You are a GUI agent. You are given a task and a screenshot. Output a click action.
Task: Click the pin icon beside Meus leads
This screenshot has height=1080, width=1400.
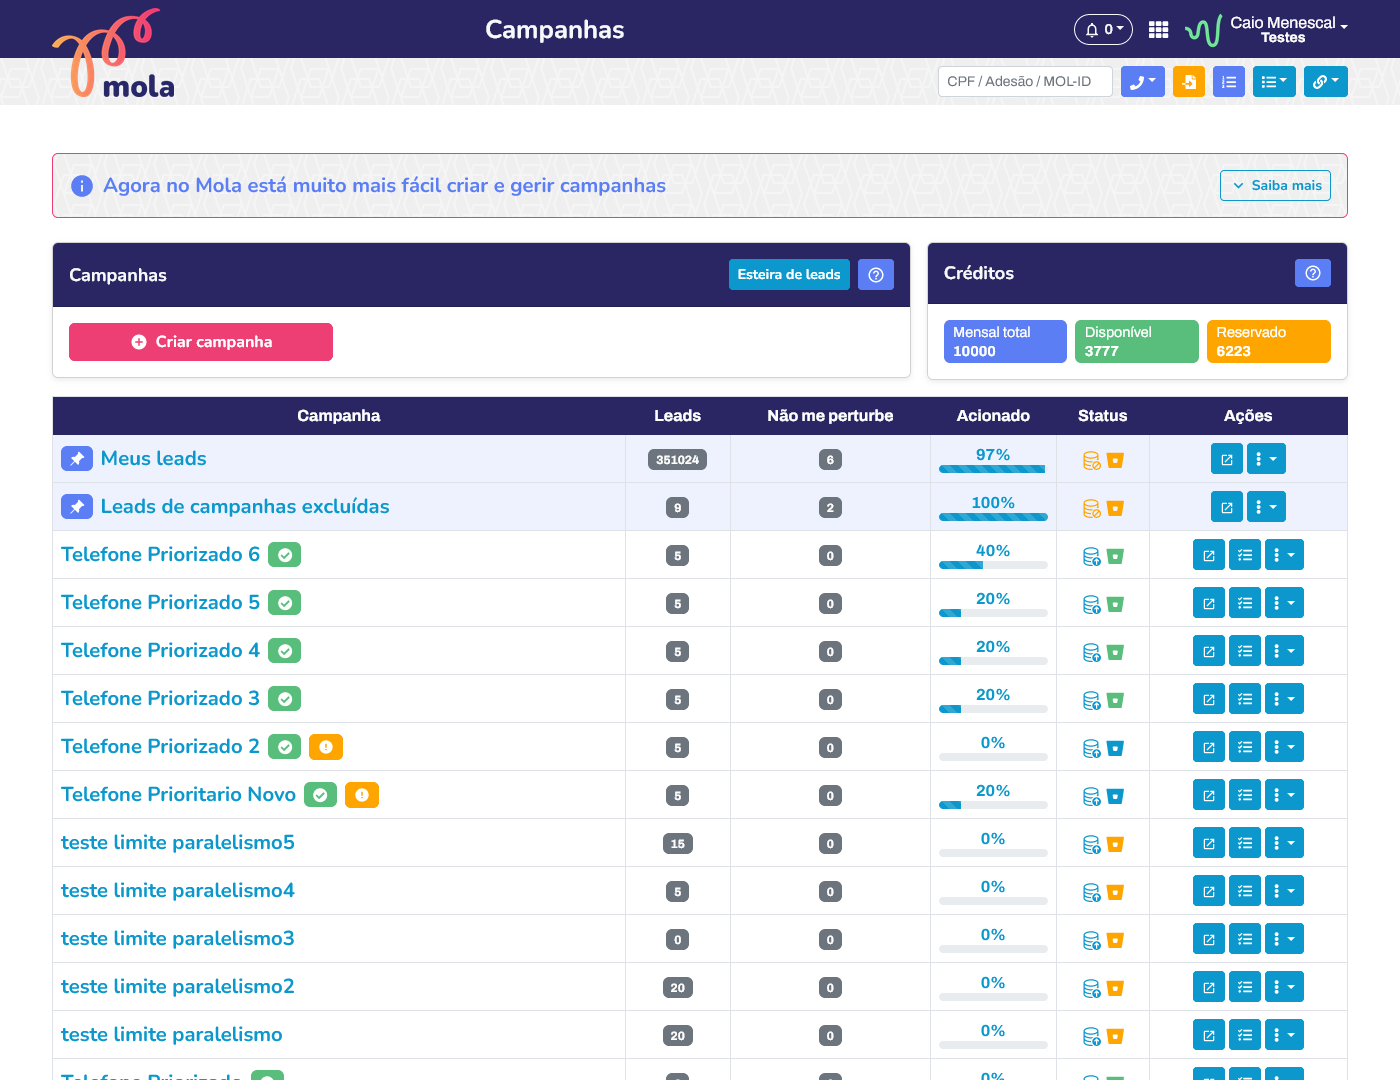point(77,458)
